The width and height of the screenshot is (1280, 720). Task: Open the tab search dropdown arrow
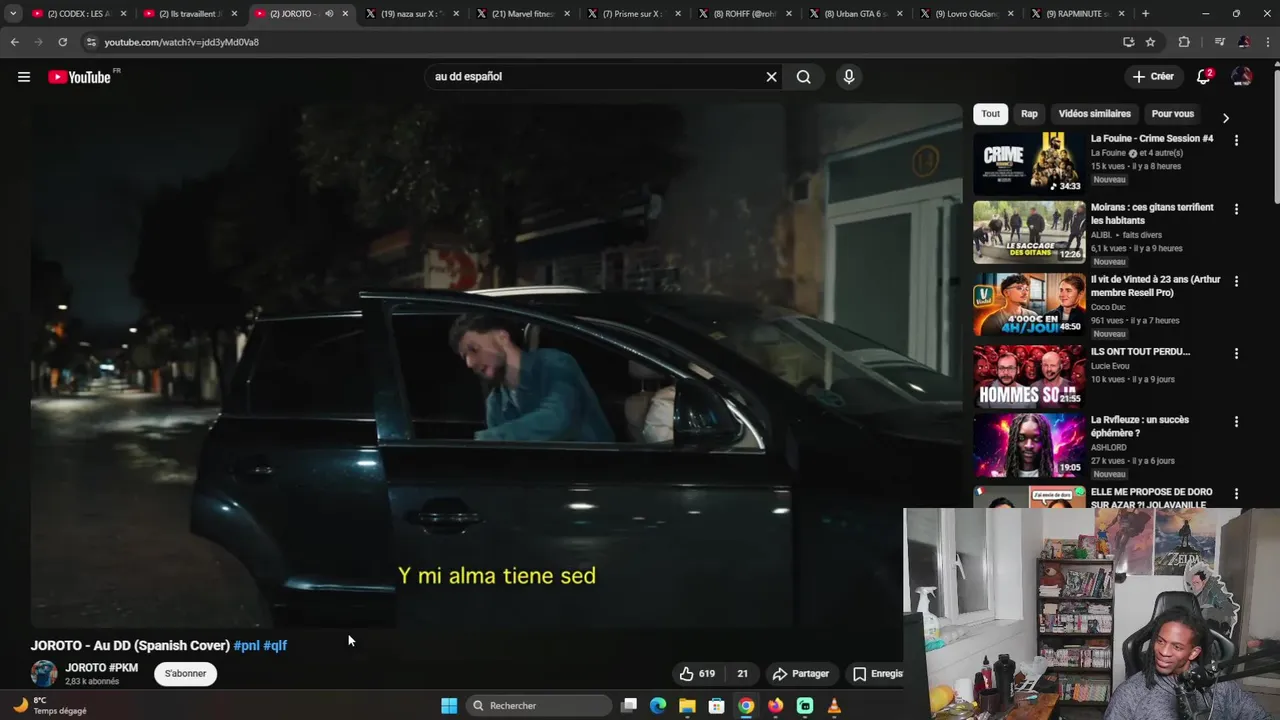point(13,14)
